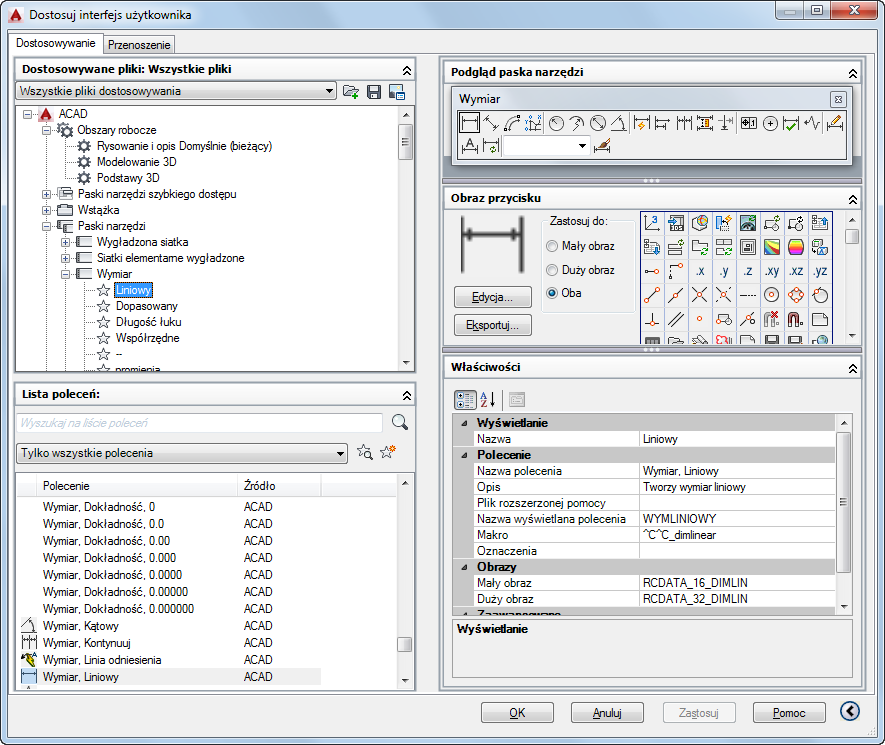This screenshot has height=745, width=885.
Task: Pick the red magnet image in the grid
Action: tap(795, 319)
